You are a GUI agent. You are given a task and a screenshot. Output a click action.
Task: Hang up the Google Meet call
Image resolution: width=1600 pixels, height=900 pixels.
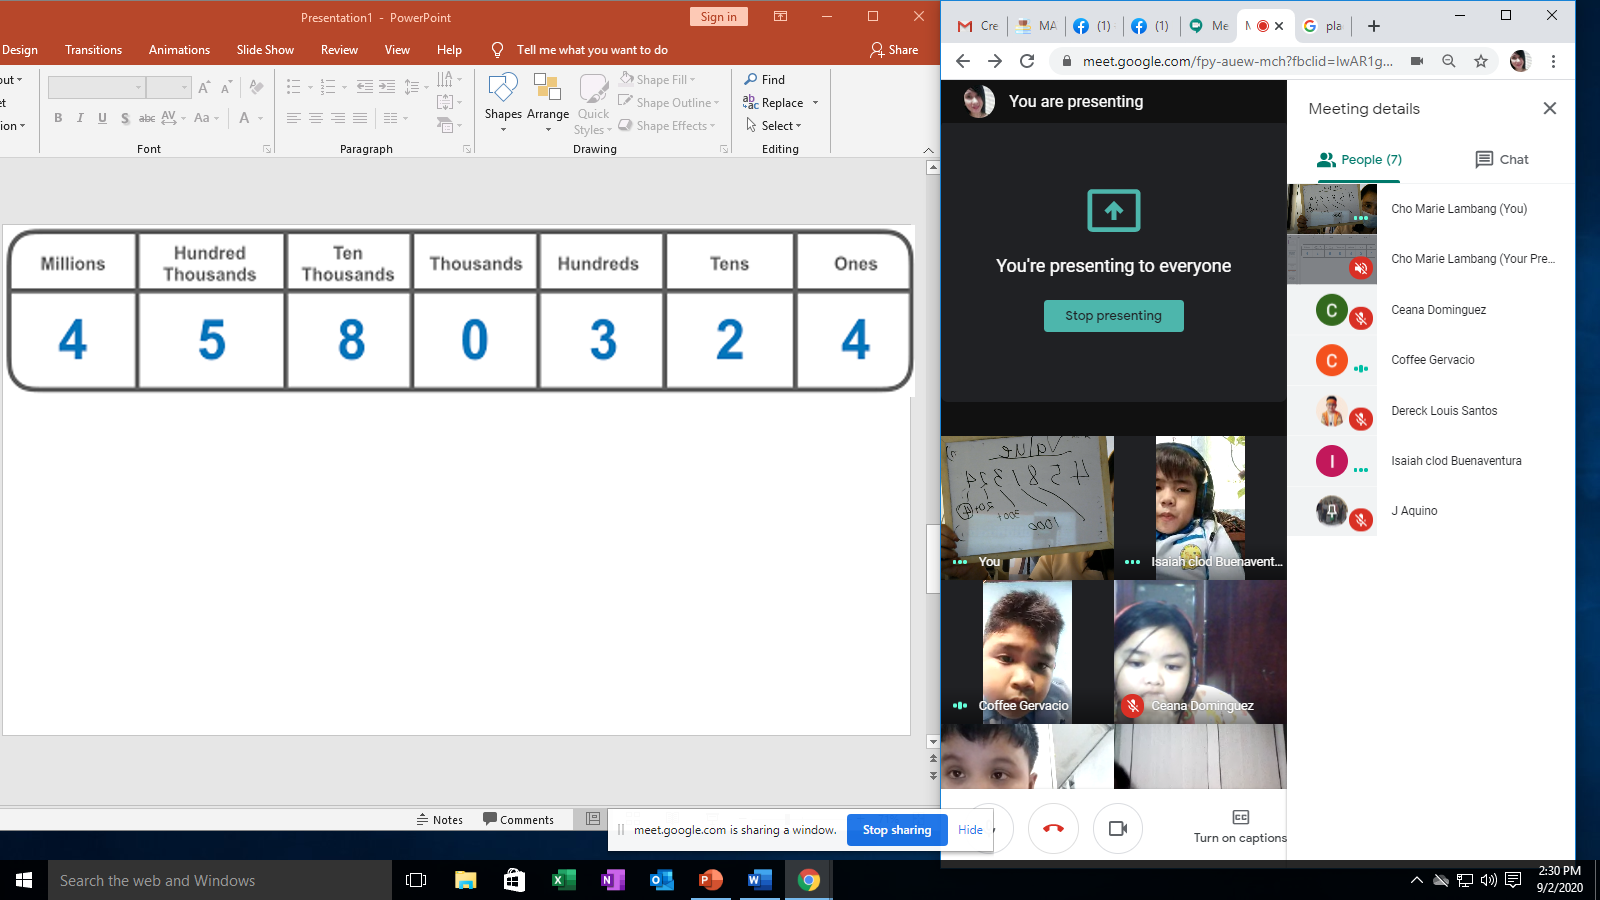pos(1053,828)
